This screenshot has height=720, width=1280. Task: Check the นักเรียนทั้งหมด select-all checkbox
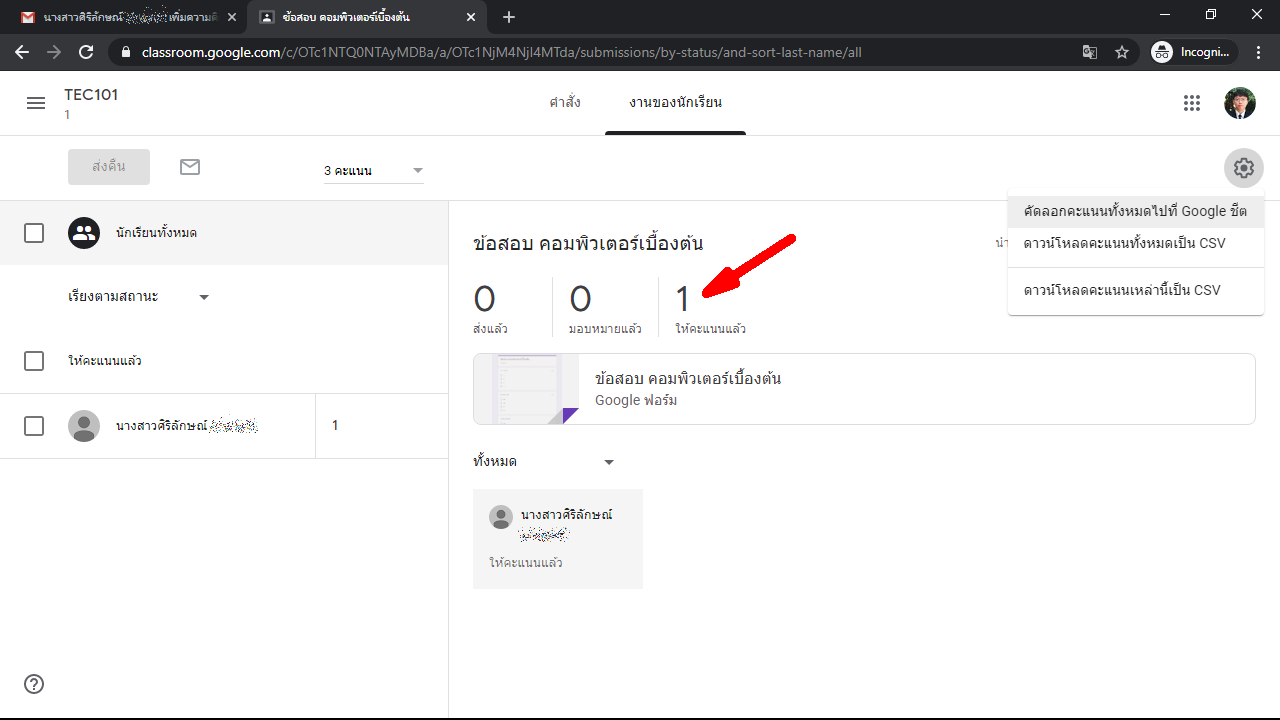(34, 233)
